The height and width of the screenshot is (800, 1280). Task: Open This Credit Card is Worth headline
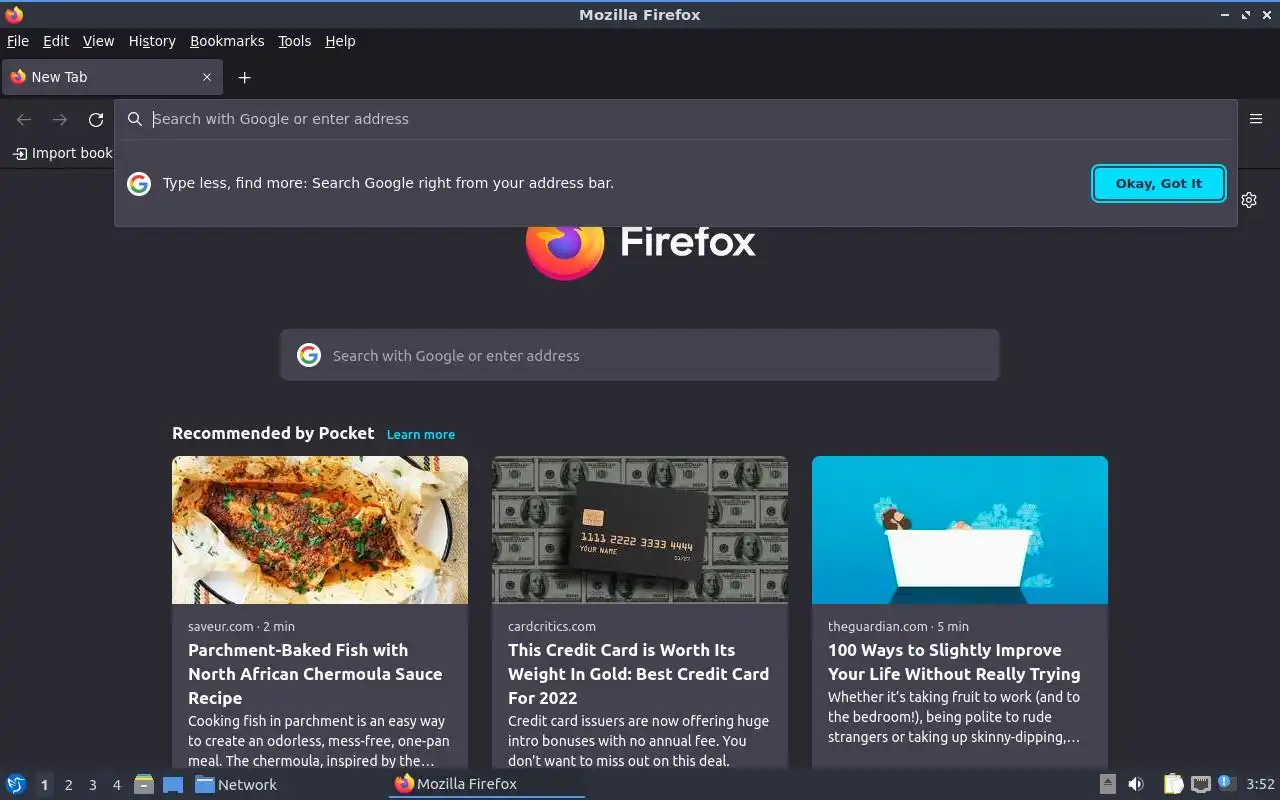638,674
